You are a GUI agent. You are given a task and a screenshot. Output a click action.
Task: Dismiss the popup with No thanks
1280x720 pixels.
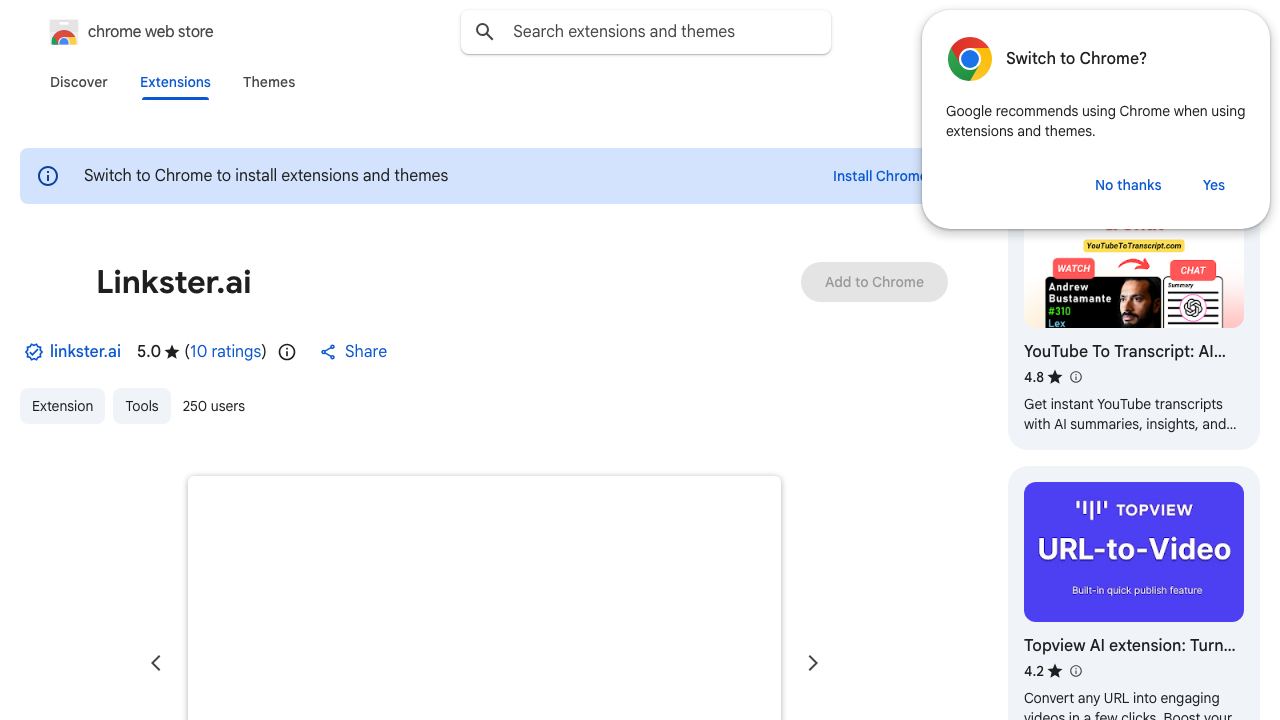pos(1128,185)
